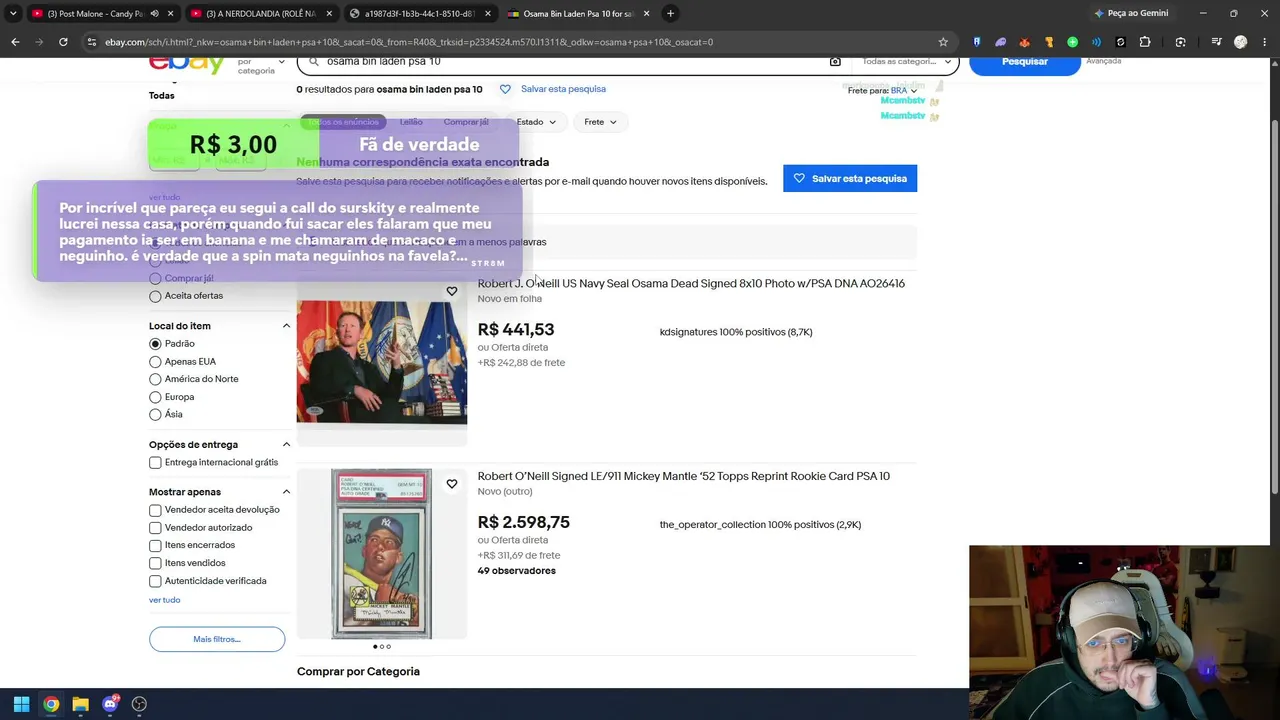
Task: Open the Chrome profile avatar
Action: (x=1241, y=42)
